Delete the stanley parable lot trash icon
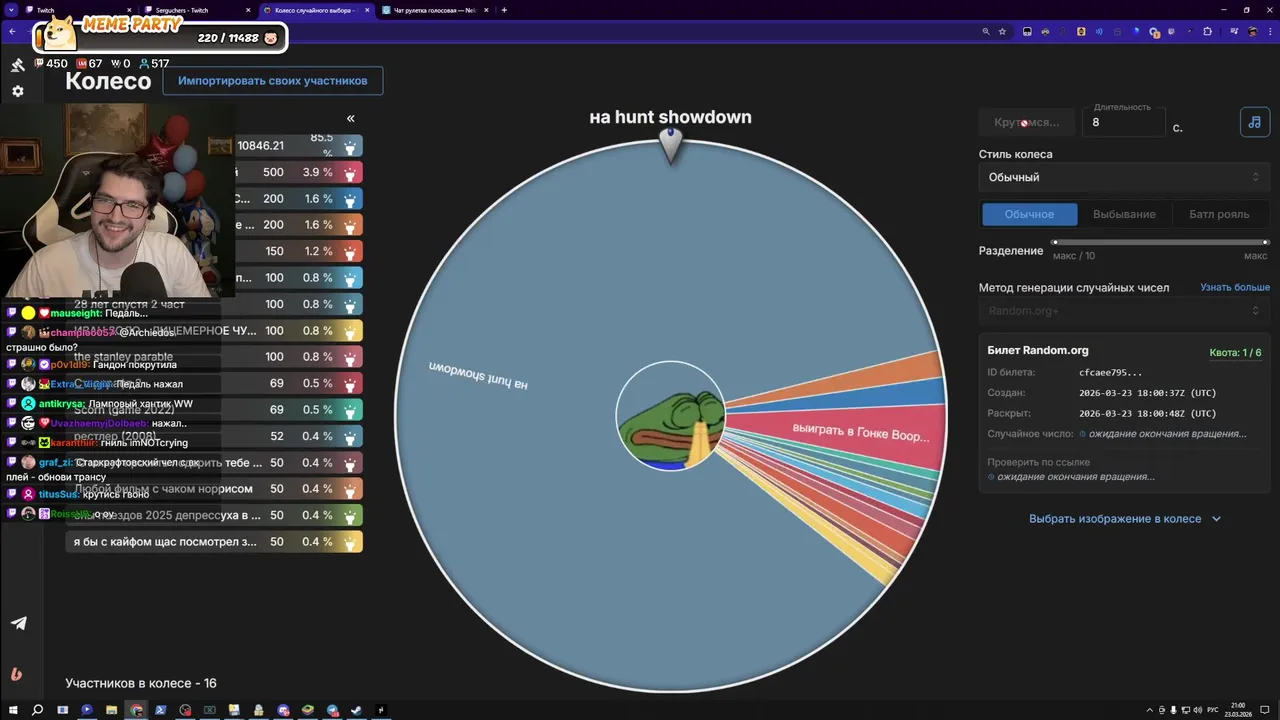Image resolution: width=1280 pixels, height=720 pixels. pos(350,357)
